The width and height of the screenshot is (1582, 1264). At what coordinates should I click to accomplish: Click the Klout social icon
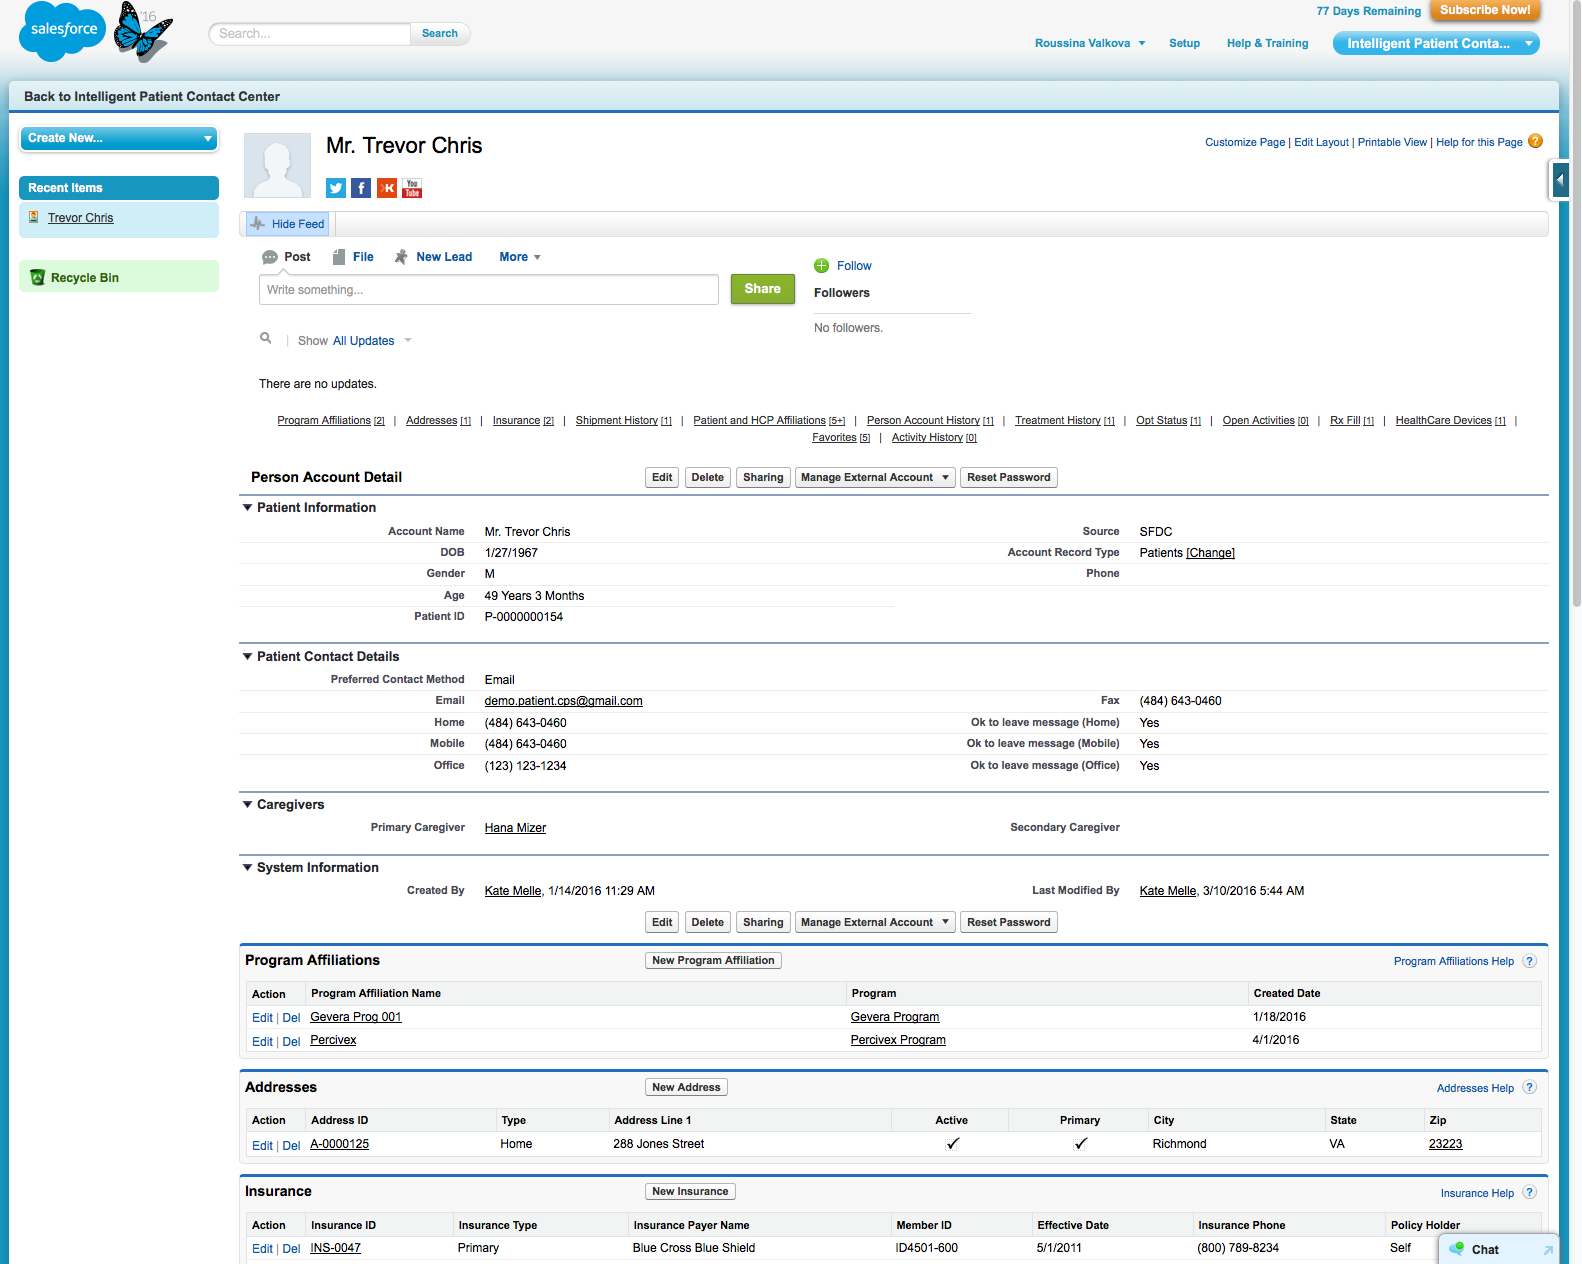pyautogui.click(x=387, y=188)
